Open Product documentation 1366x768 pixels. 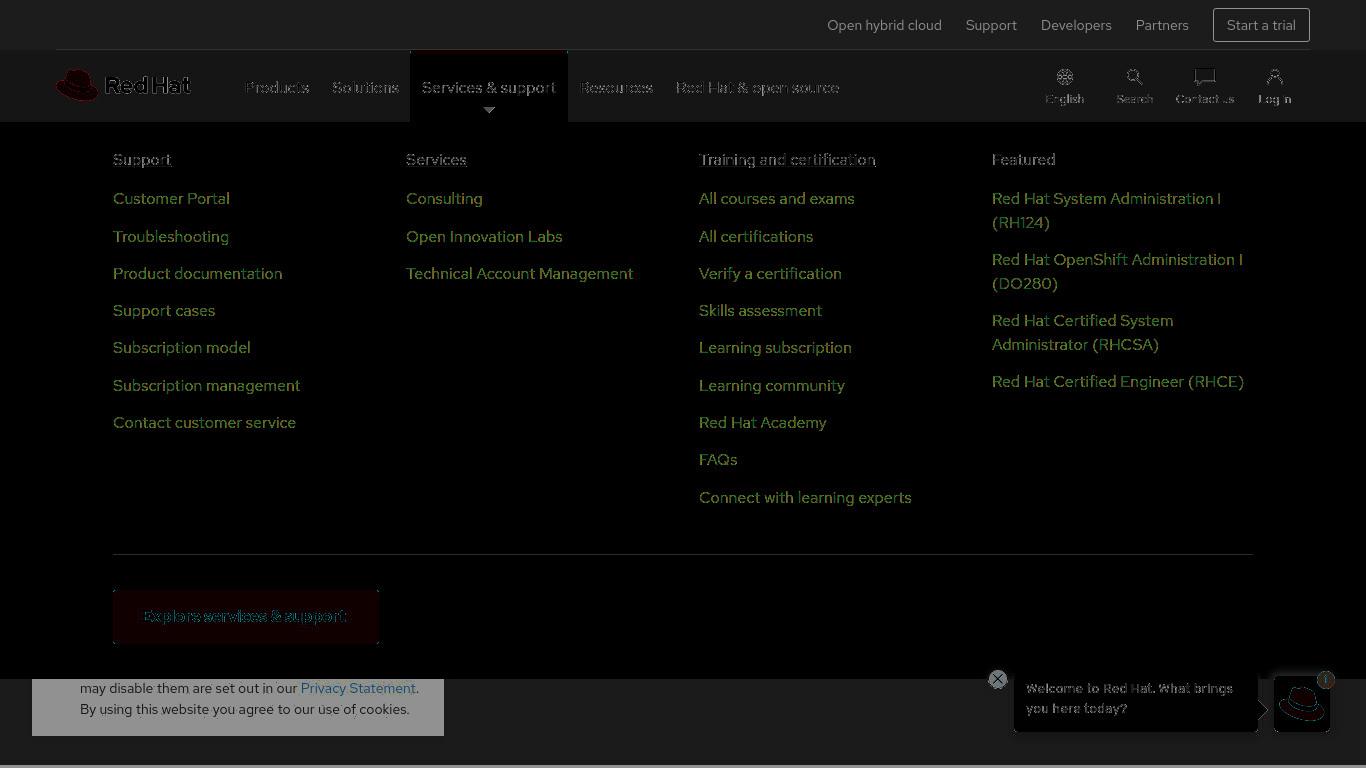[197, 273]
